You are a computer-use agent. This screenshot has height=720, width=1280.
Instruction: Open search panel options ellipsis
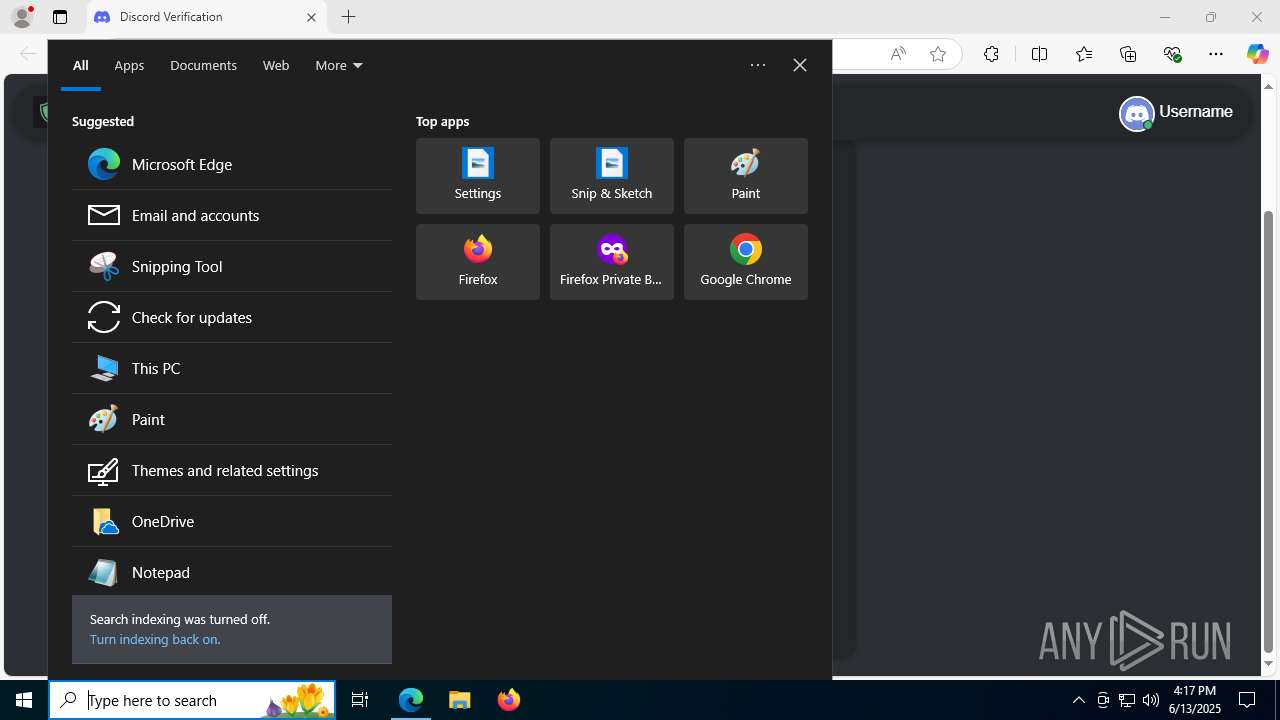758,65
